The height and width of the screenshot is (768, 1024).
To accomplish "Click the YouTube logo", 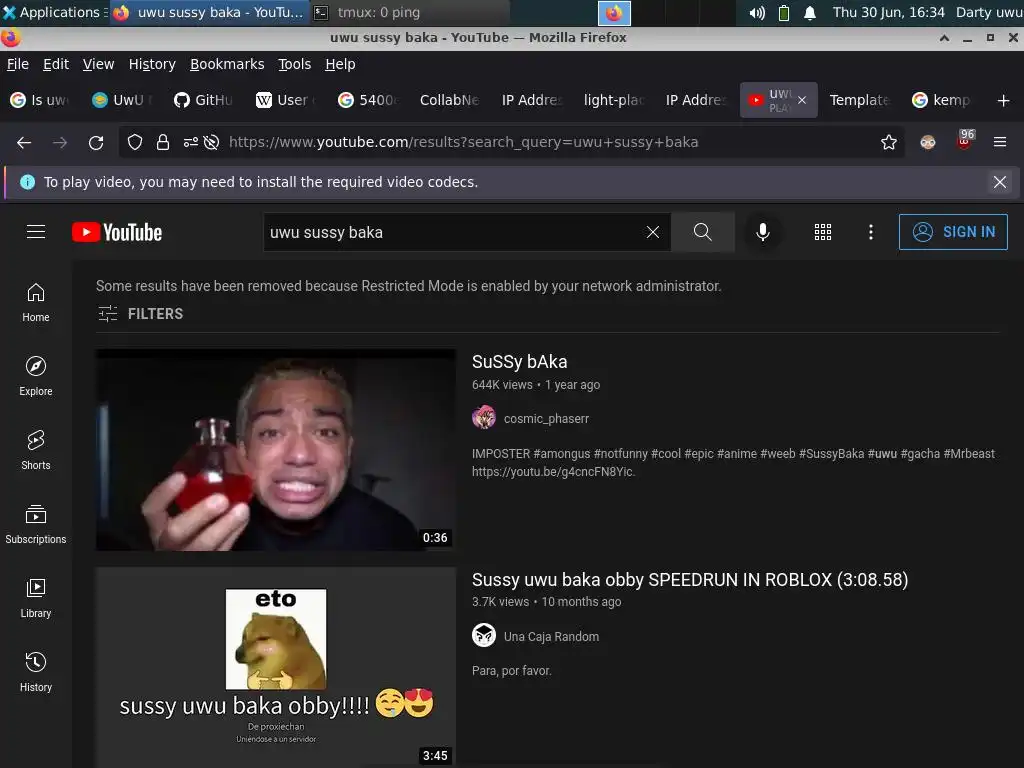I will (x=117, y=232).
